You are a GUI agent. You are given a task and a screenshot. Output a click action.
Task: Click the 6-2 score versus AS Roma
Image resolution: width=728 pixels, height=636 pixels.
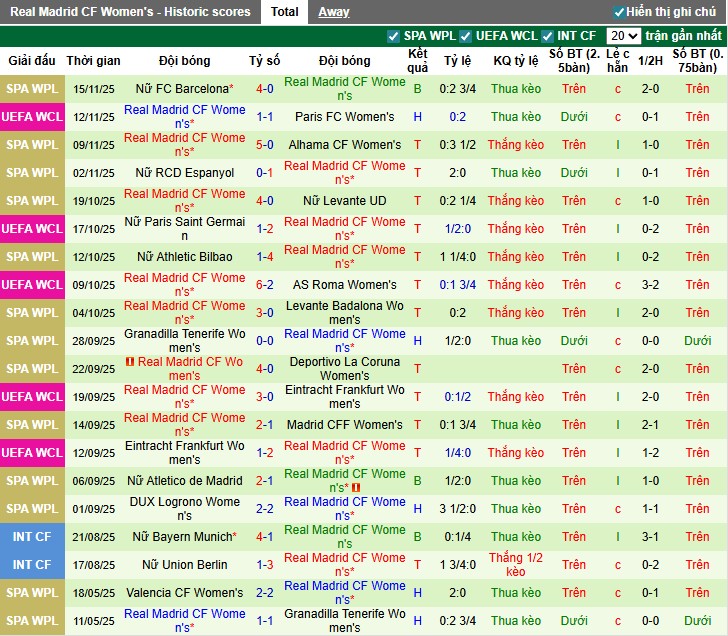[265, 285]
